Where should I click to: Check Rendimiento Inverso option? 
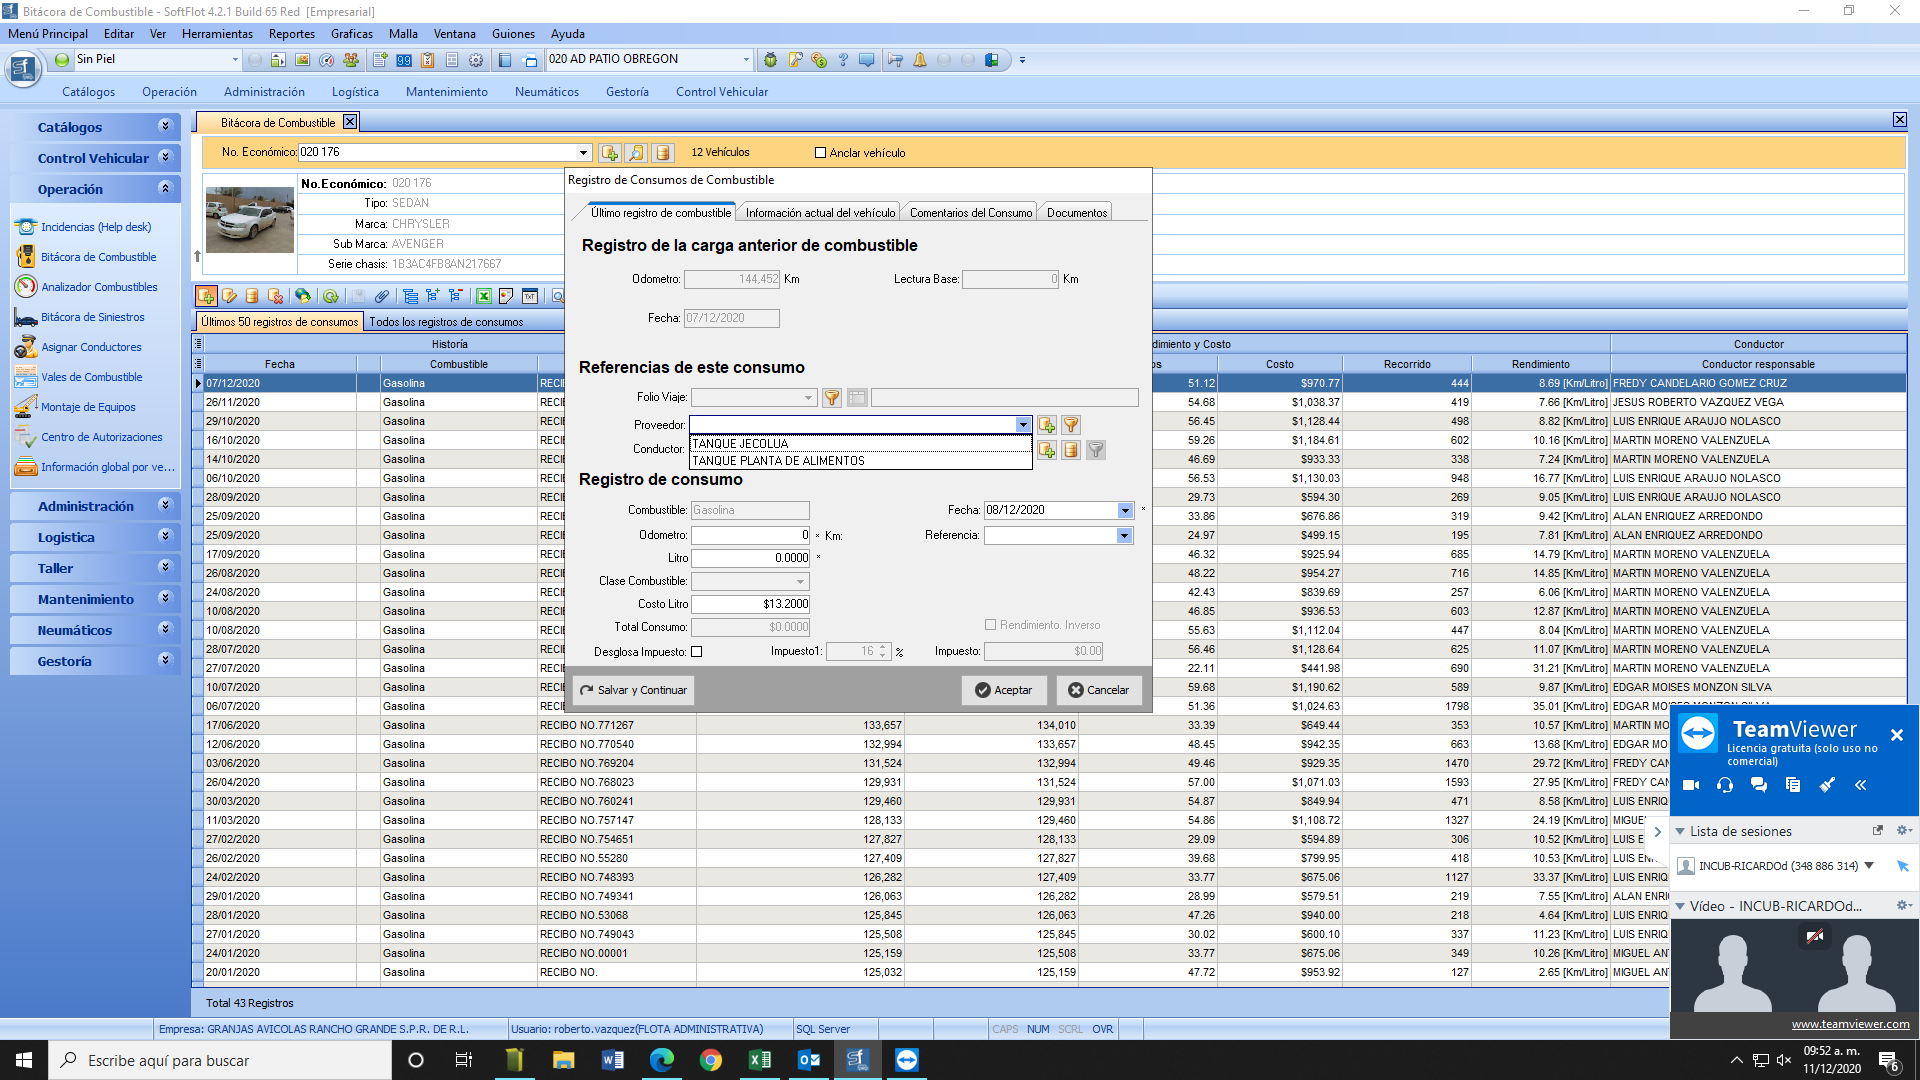991,625
